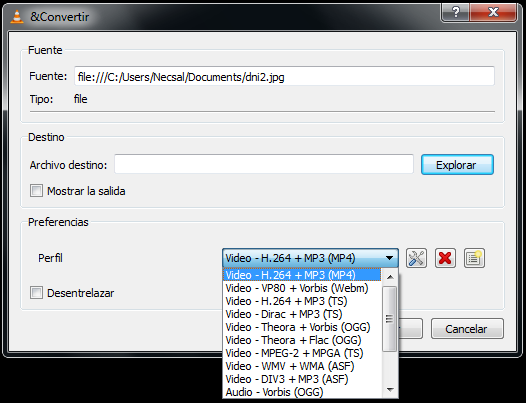This screenshot has width=526, height=403.
Task: Enable the Mostrar la salida checkbox
Action: (x=36, y=191)
